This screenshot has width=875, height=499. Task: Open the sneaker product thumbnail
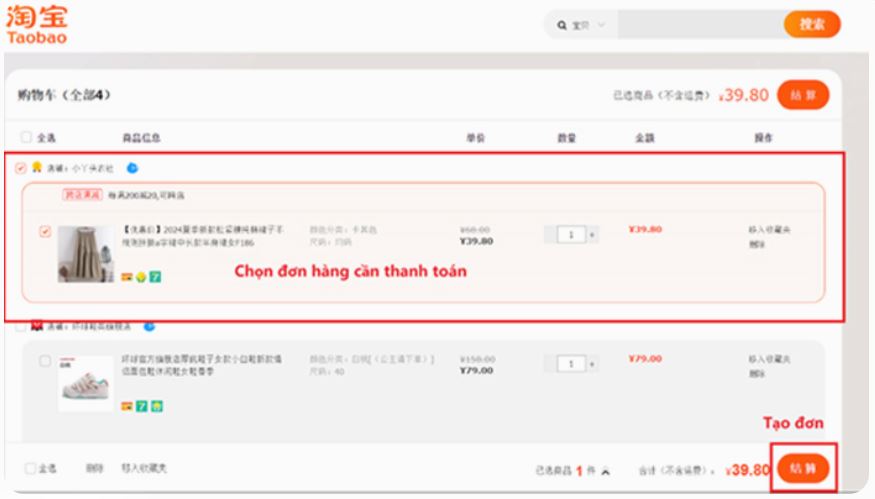point(85,383)
